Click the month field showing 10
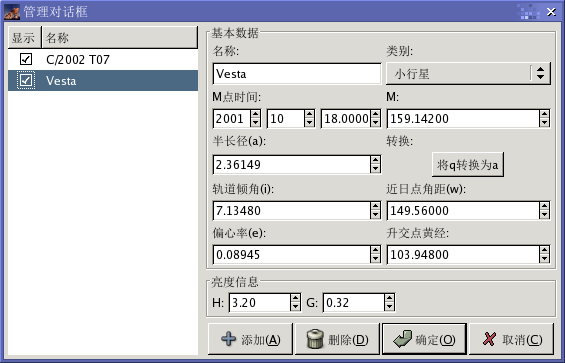Viewport: 565px width, 363px height. click(286, 119)
